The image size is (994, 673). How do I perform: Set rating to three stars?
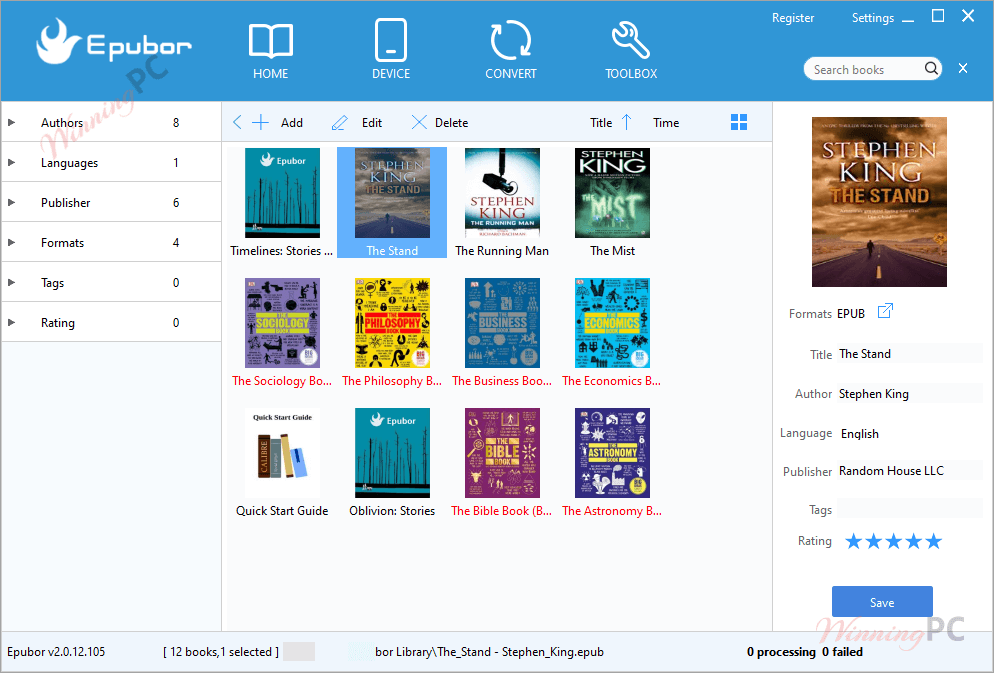[894, 541]
